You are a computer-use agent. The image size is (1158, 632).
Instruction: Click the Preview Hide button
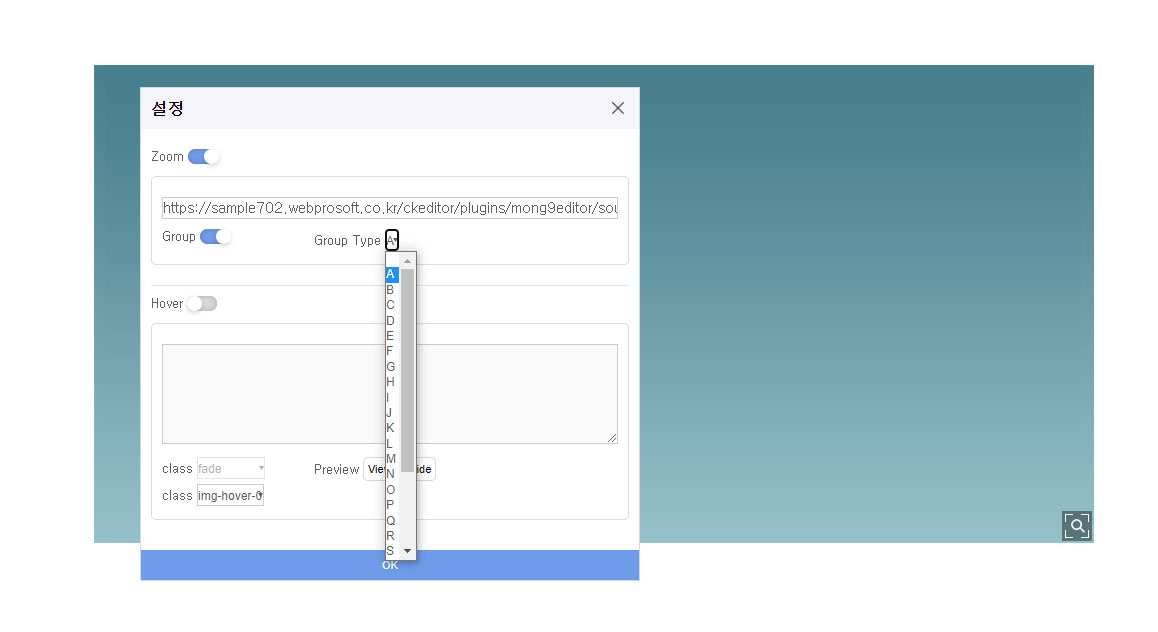click(426, 469)
